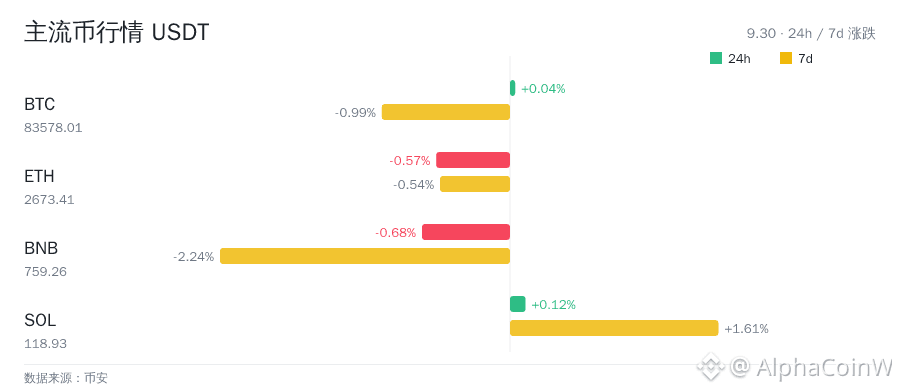Select the SOL coin label
Image resolution: width=900 pixels, height=392 pixels.
(x=40, y=320)
